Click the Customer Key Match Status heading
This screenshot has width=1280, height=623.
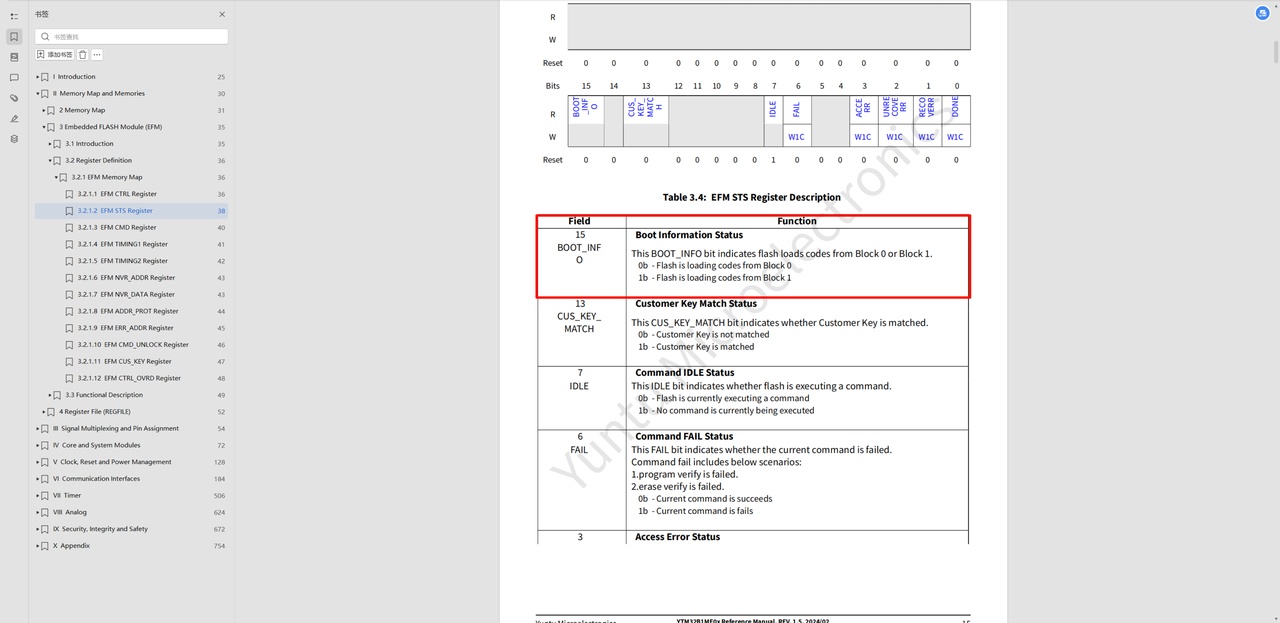696,303
